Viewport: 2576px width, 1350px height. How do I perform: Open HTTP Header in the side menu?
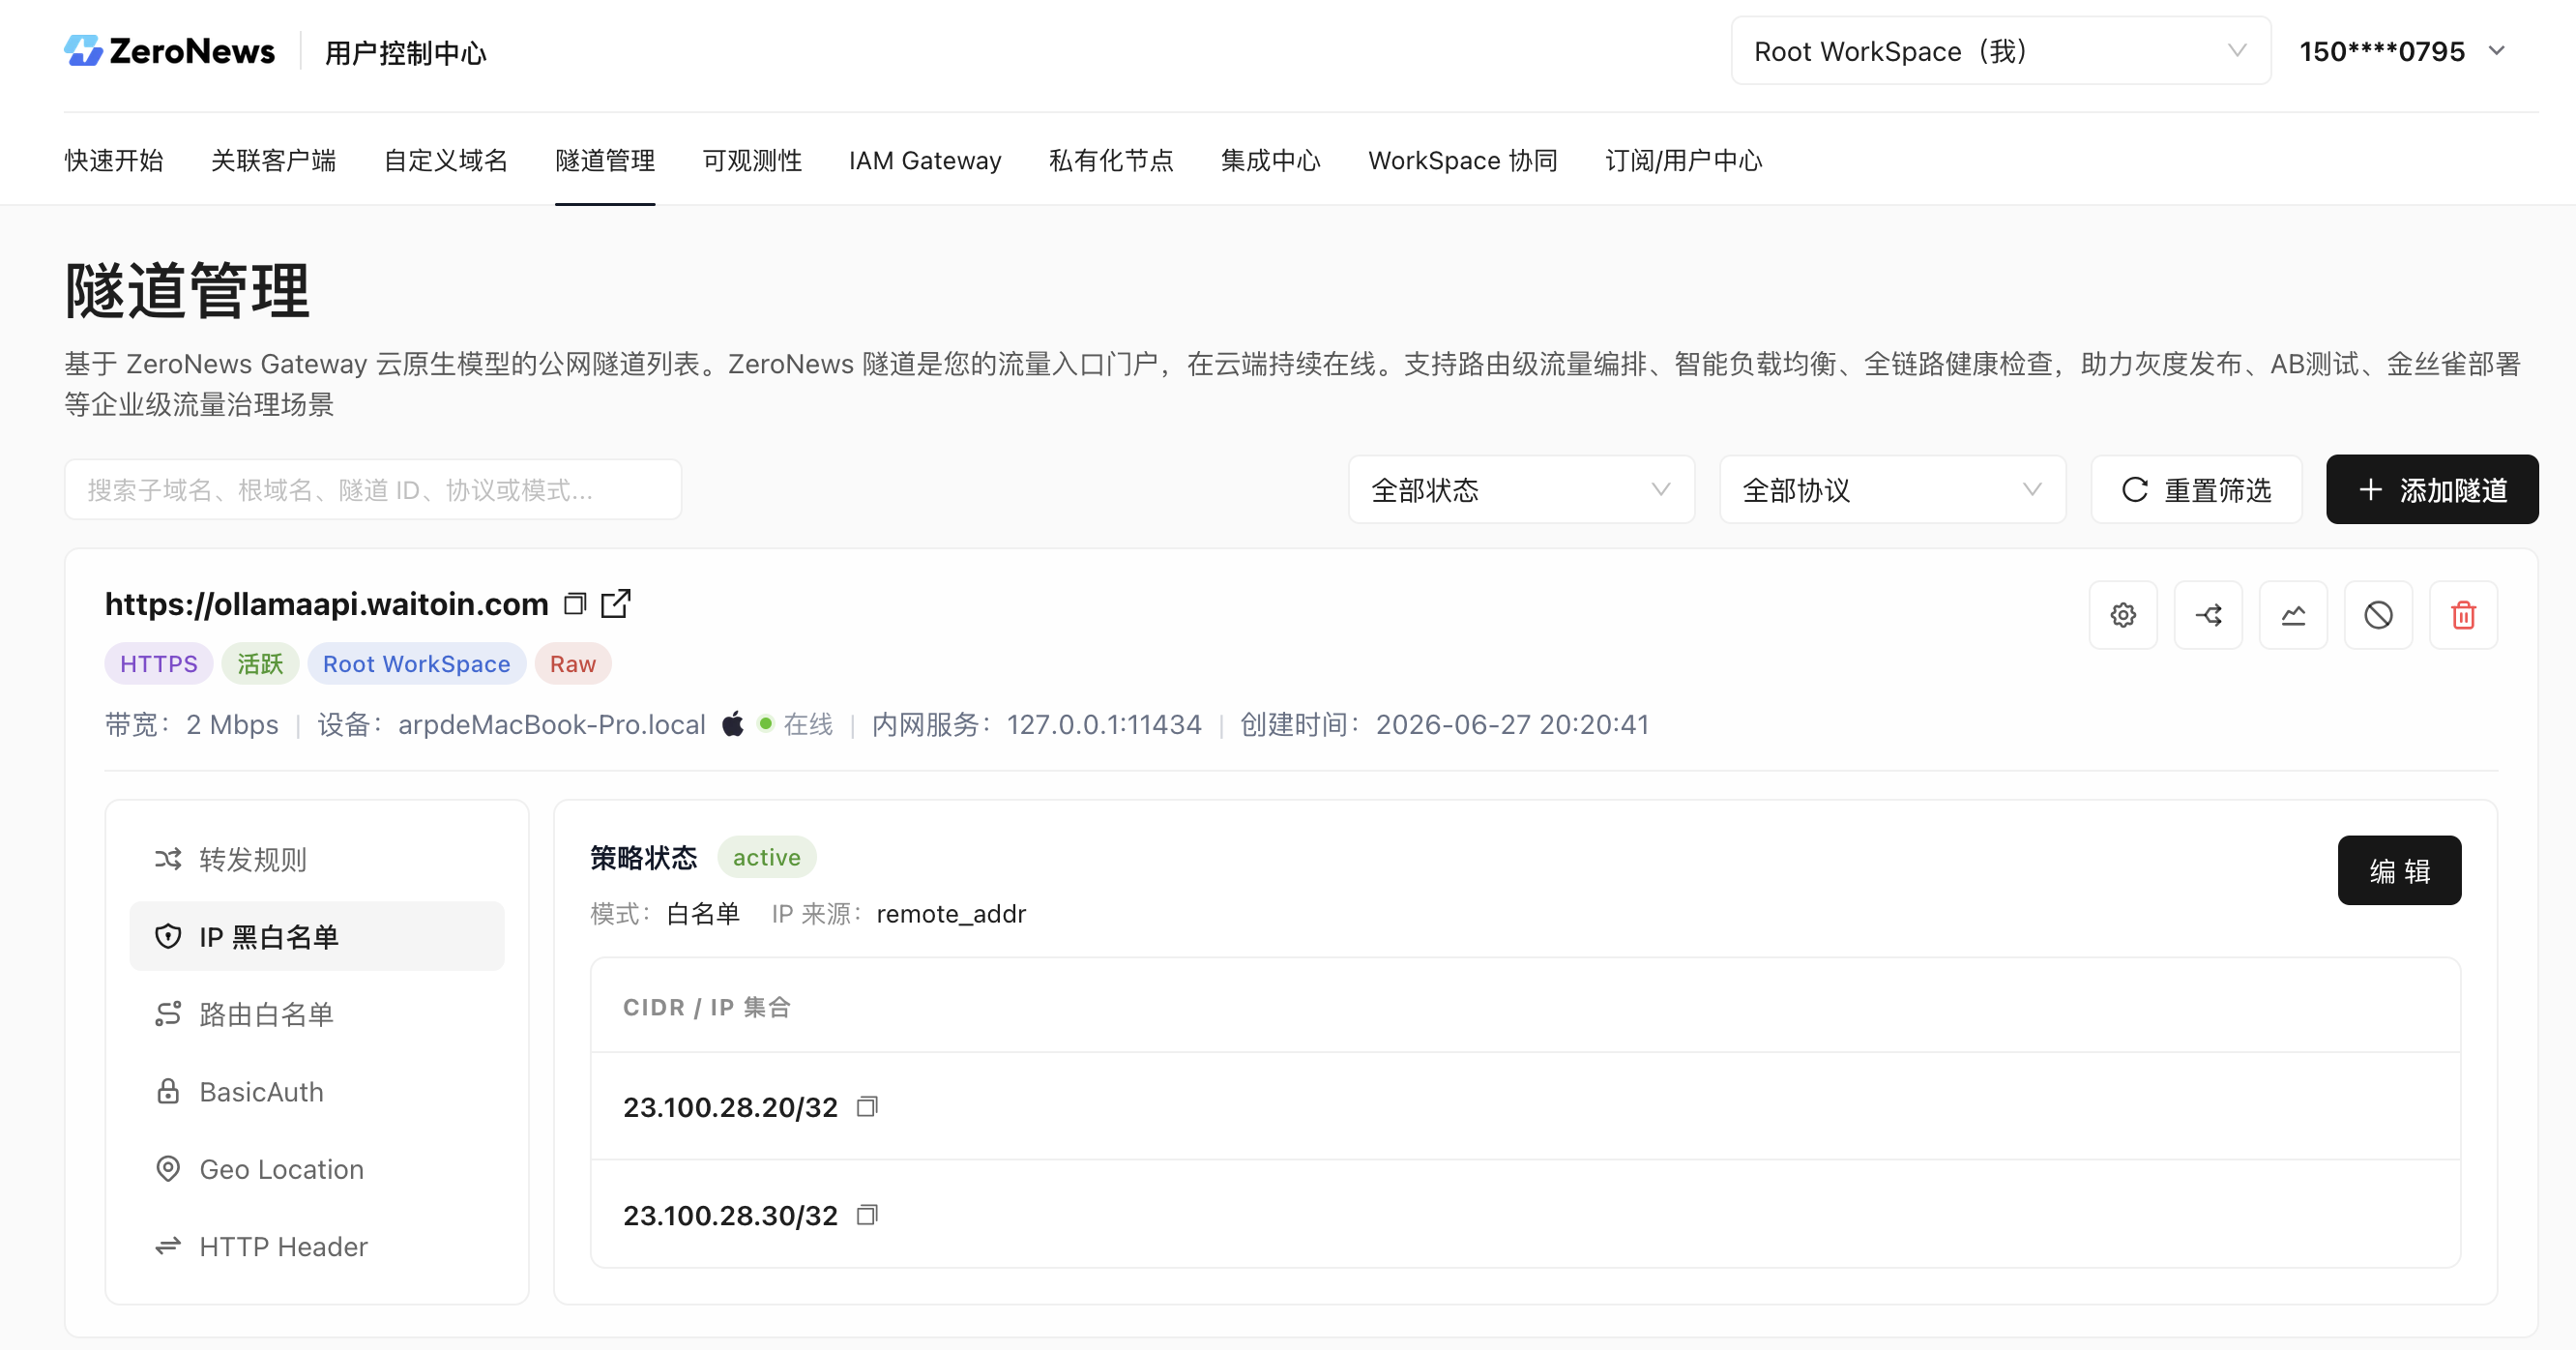317,1246
